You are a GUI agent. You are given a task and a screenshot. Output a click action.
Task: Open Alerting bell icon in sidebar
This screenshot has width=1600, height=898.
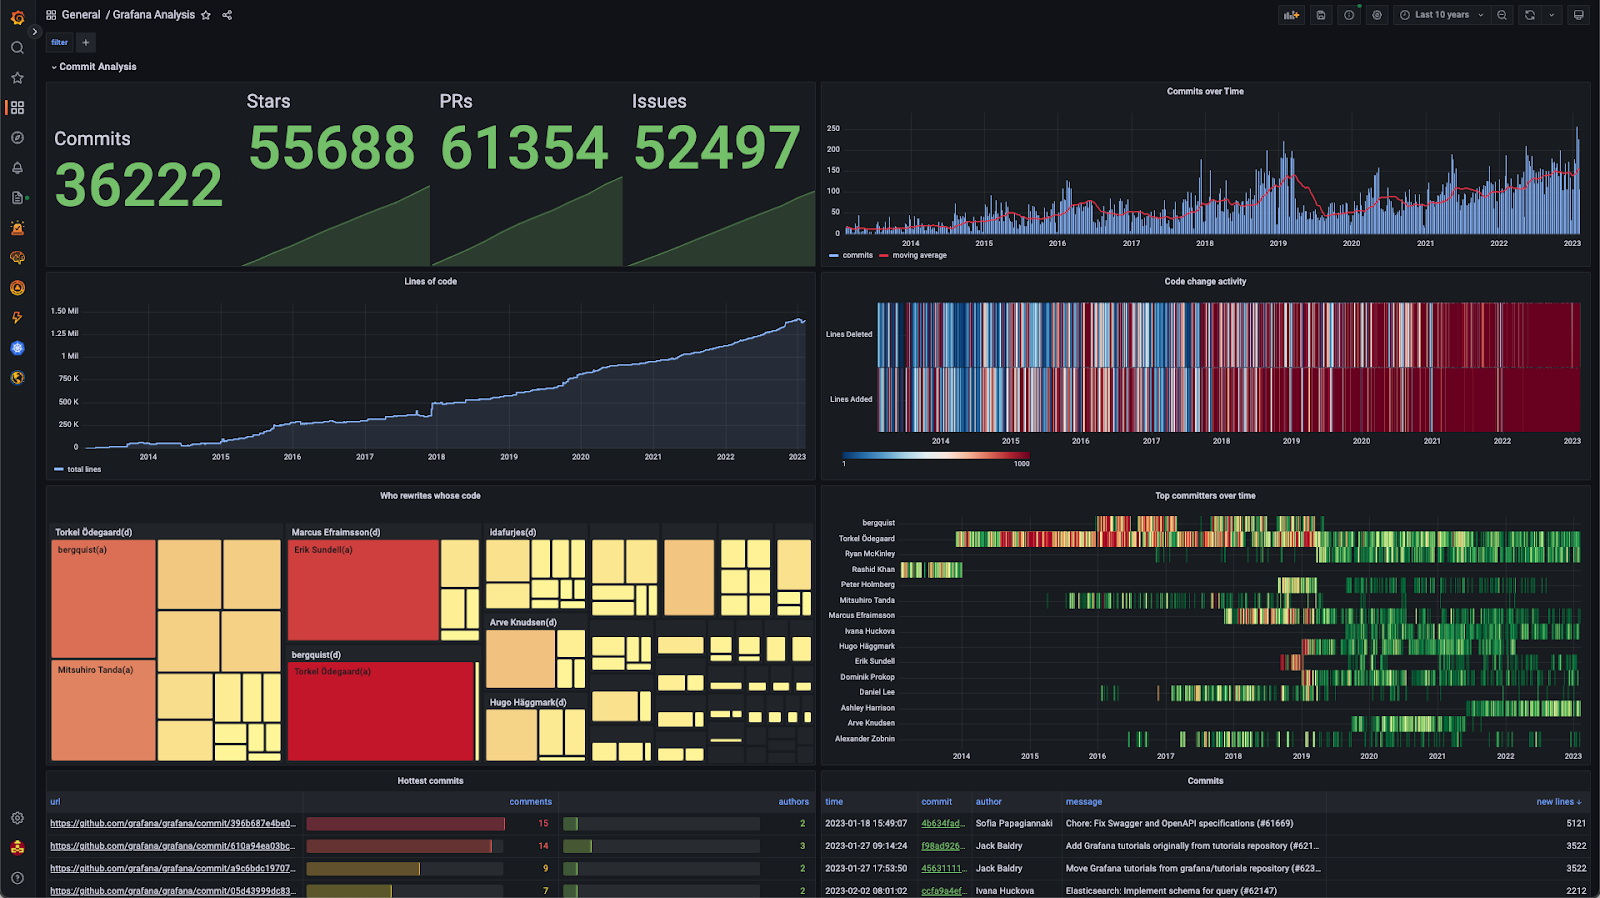click(x=17, y=168)
